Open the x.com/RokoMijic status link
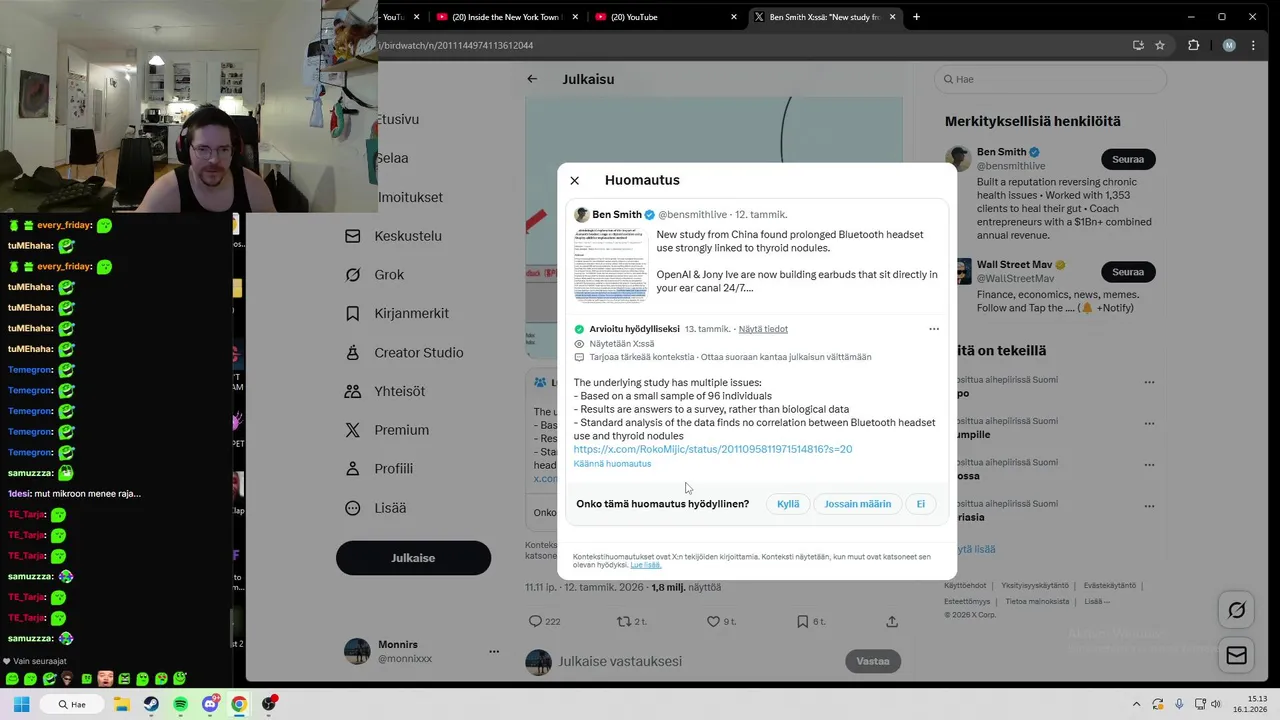 pos(713,449)
